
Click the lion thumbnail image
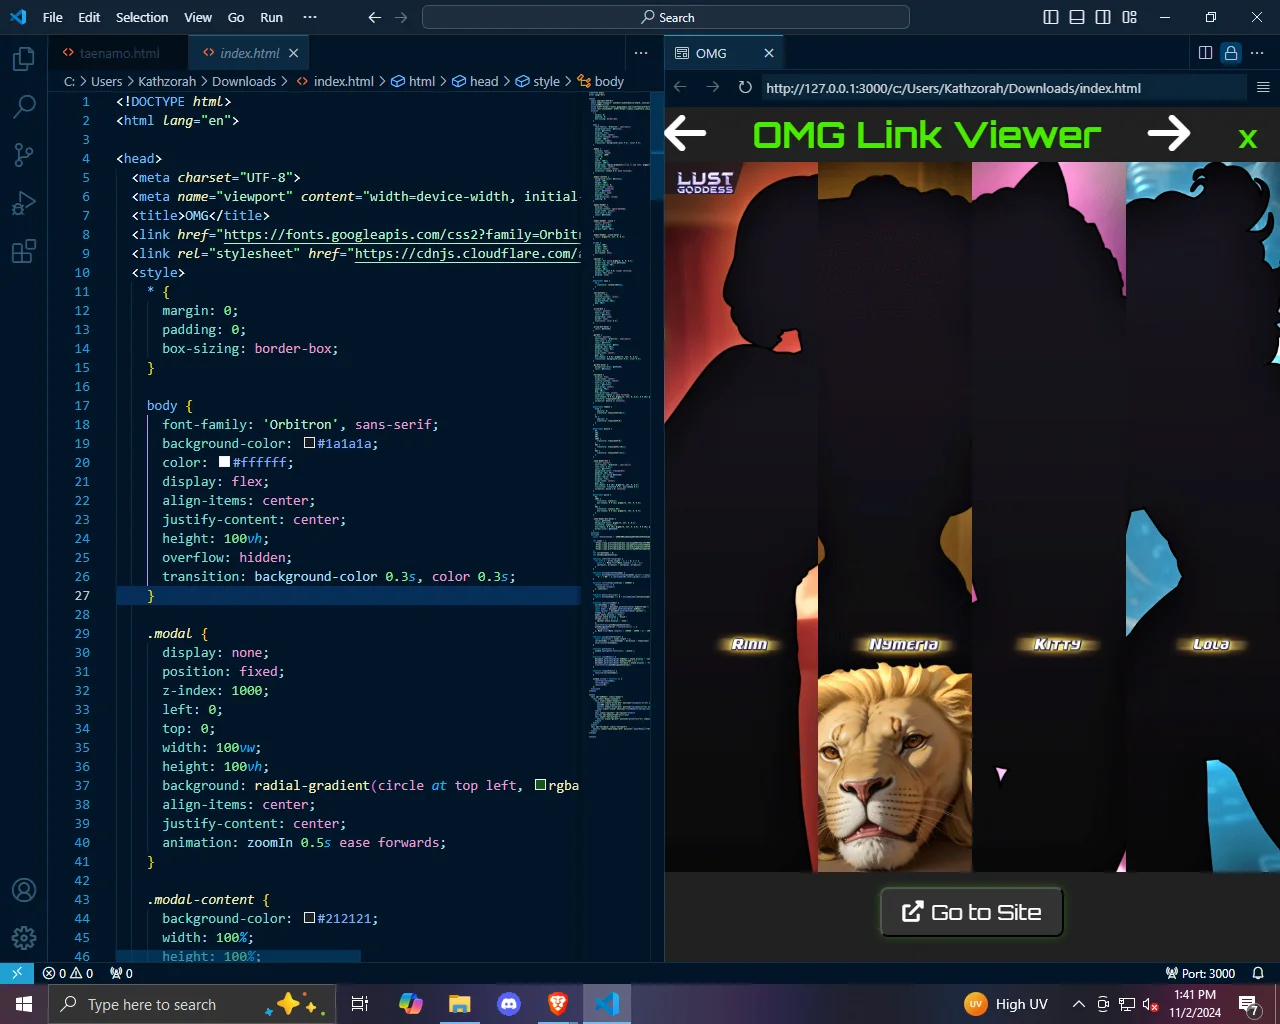tap(894, 769)
